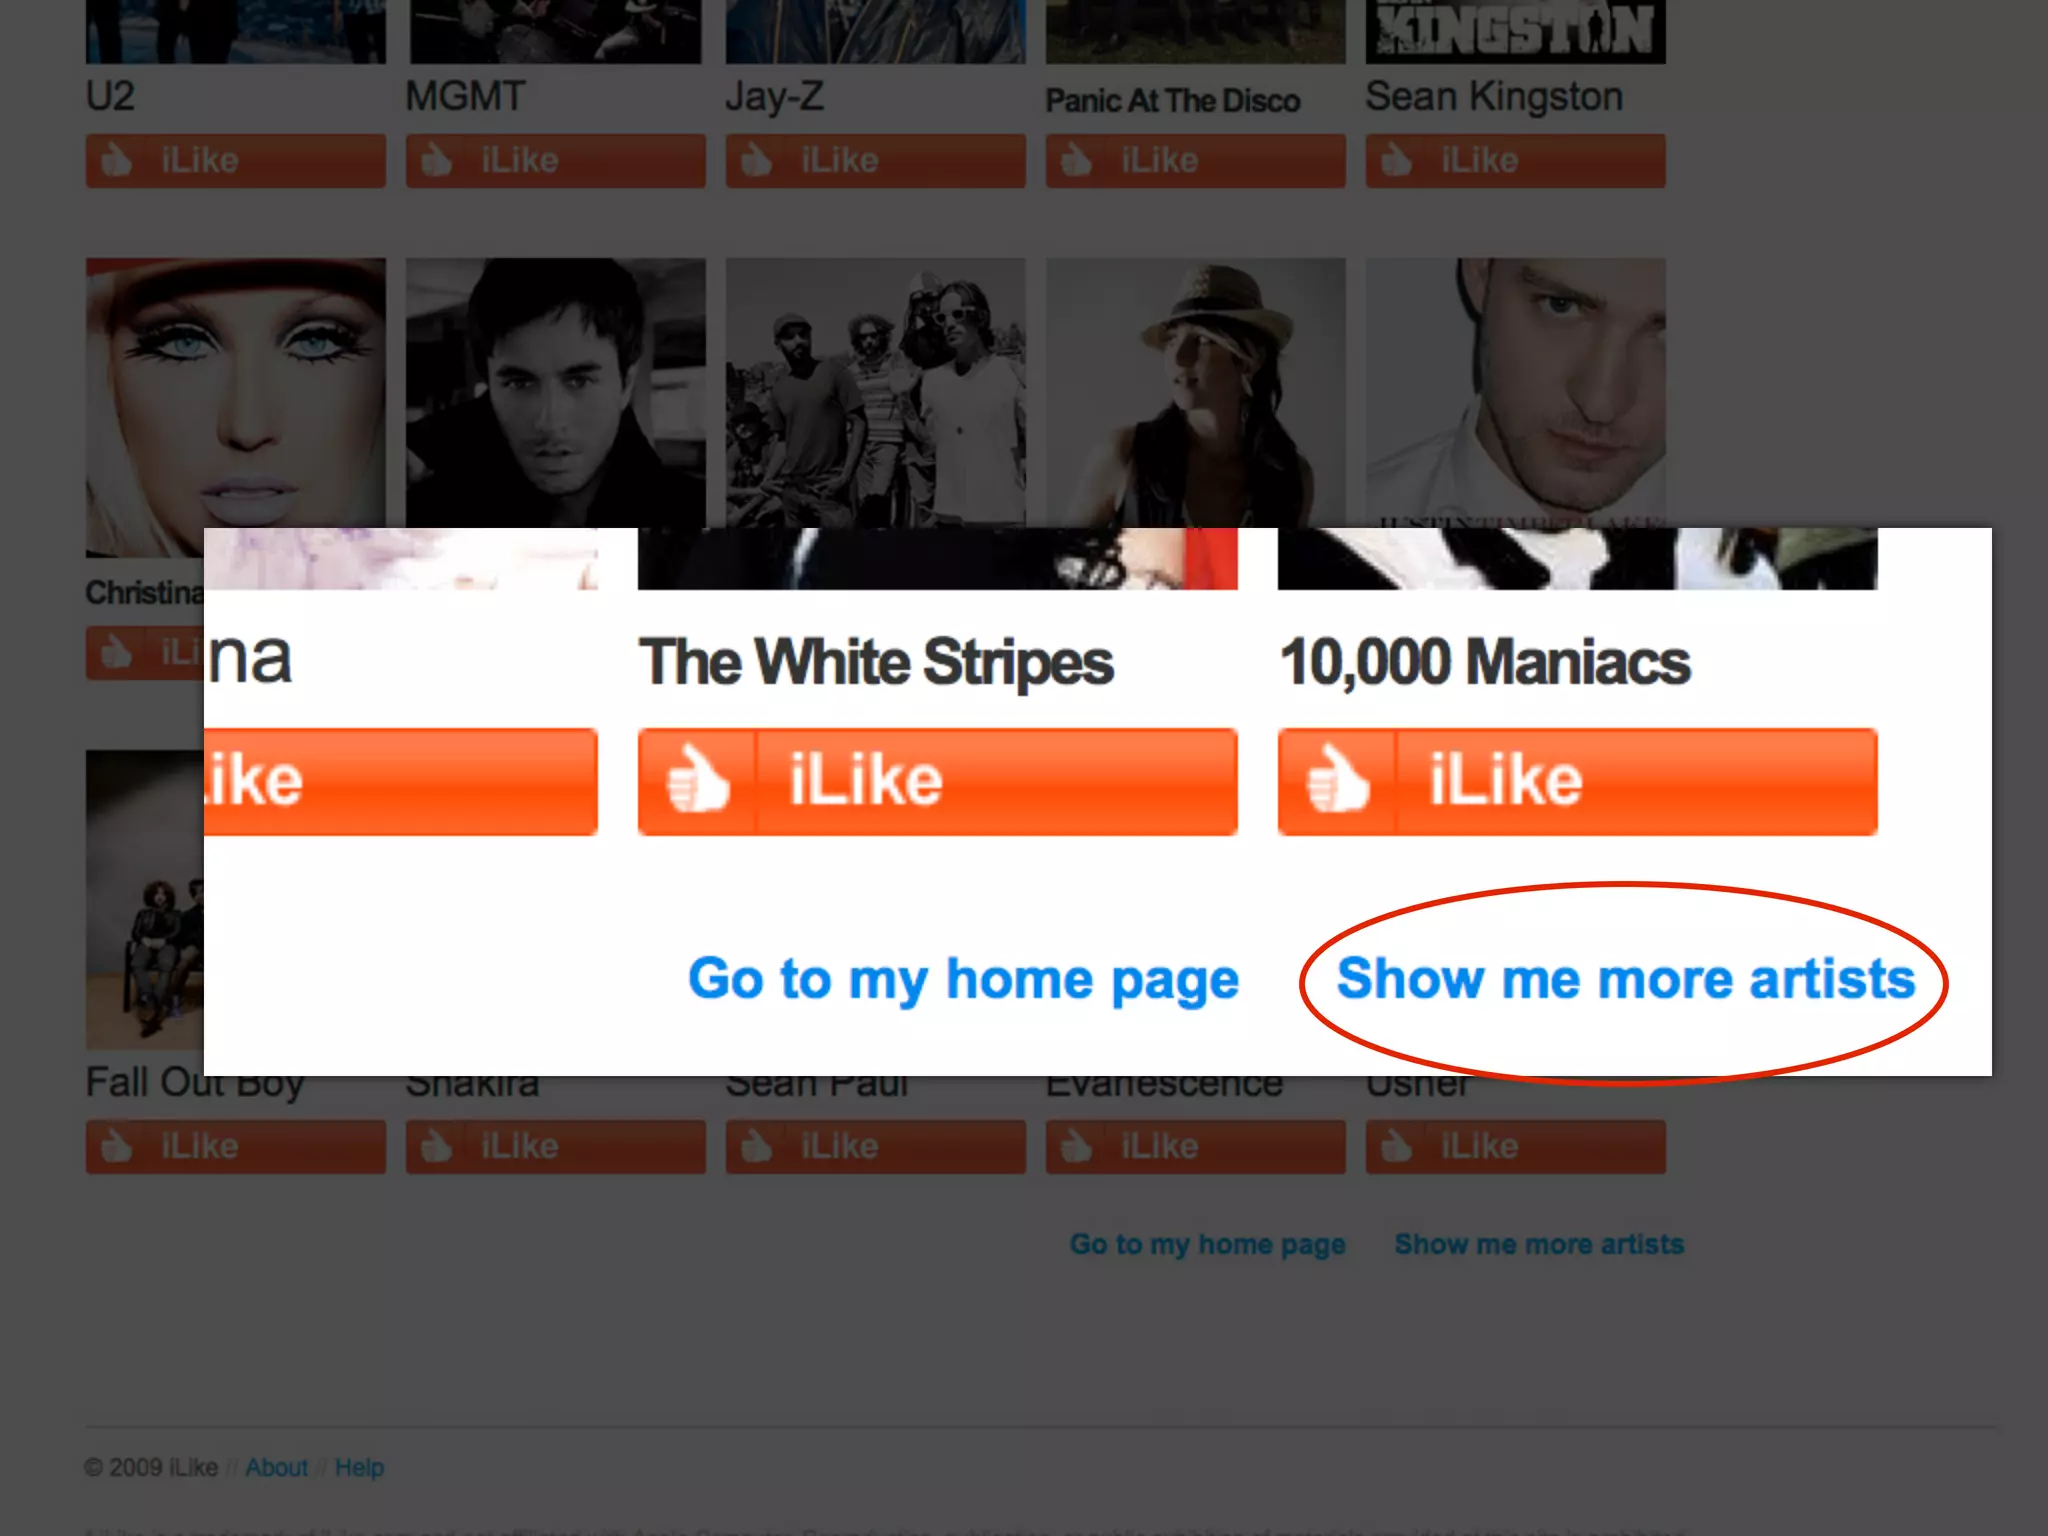Click the thumbs-up icon under Fall Out Boy
Screen dimensions: 2048x1536
pos(117,1146)
